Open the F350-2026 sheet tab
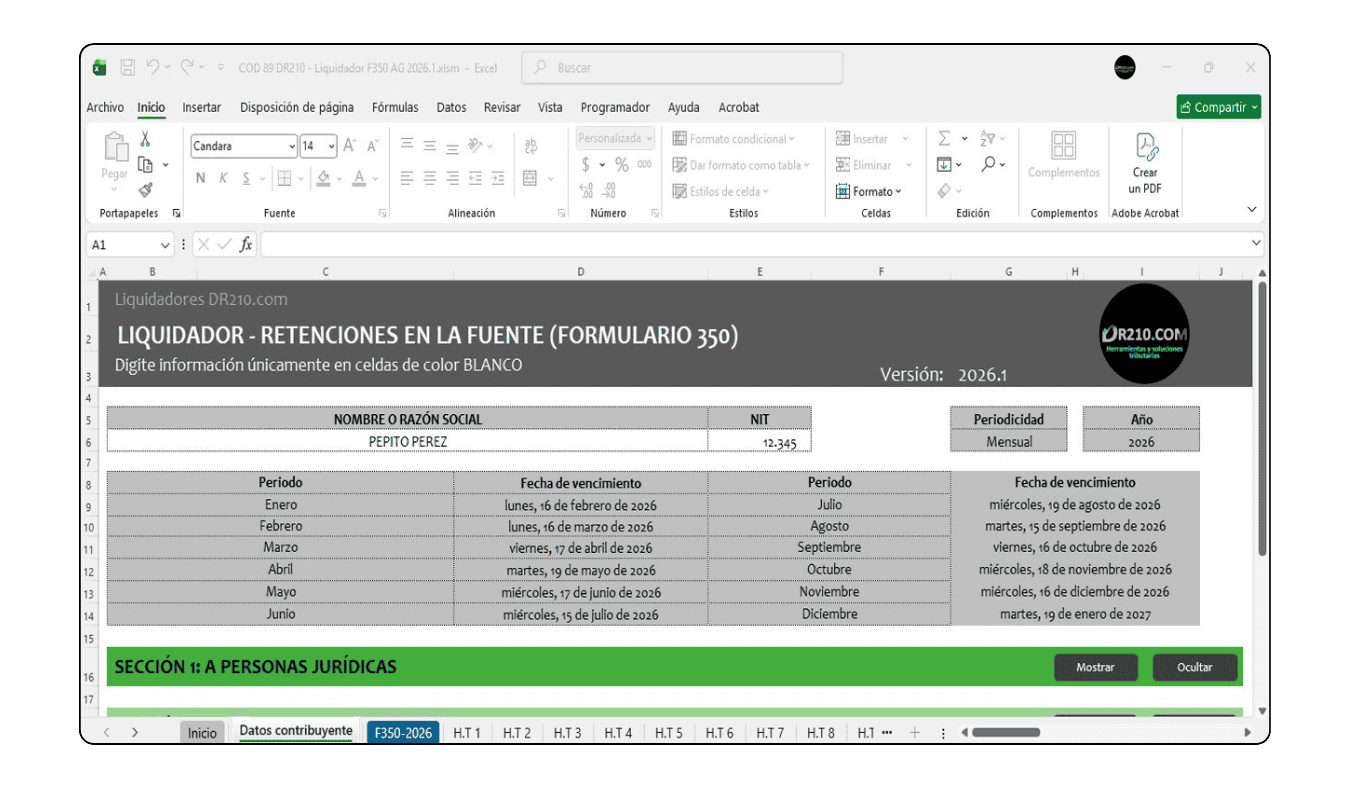 tap(402, 732)
